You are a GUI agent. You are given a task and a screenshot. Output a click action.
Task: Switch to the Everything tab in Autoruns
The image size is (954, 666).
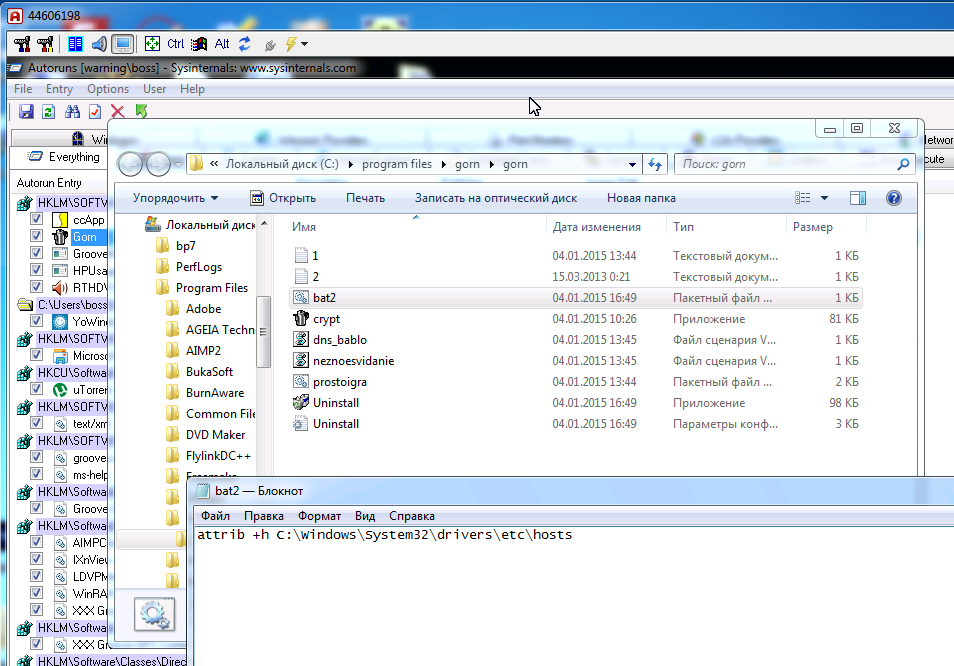[x=64, y=157]
